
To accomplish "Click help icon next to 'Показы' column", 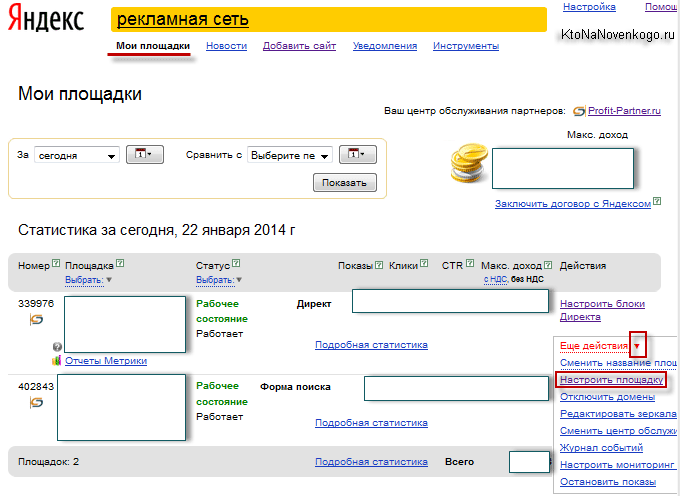I will pyautogui.click(x=379, y=264).
